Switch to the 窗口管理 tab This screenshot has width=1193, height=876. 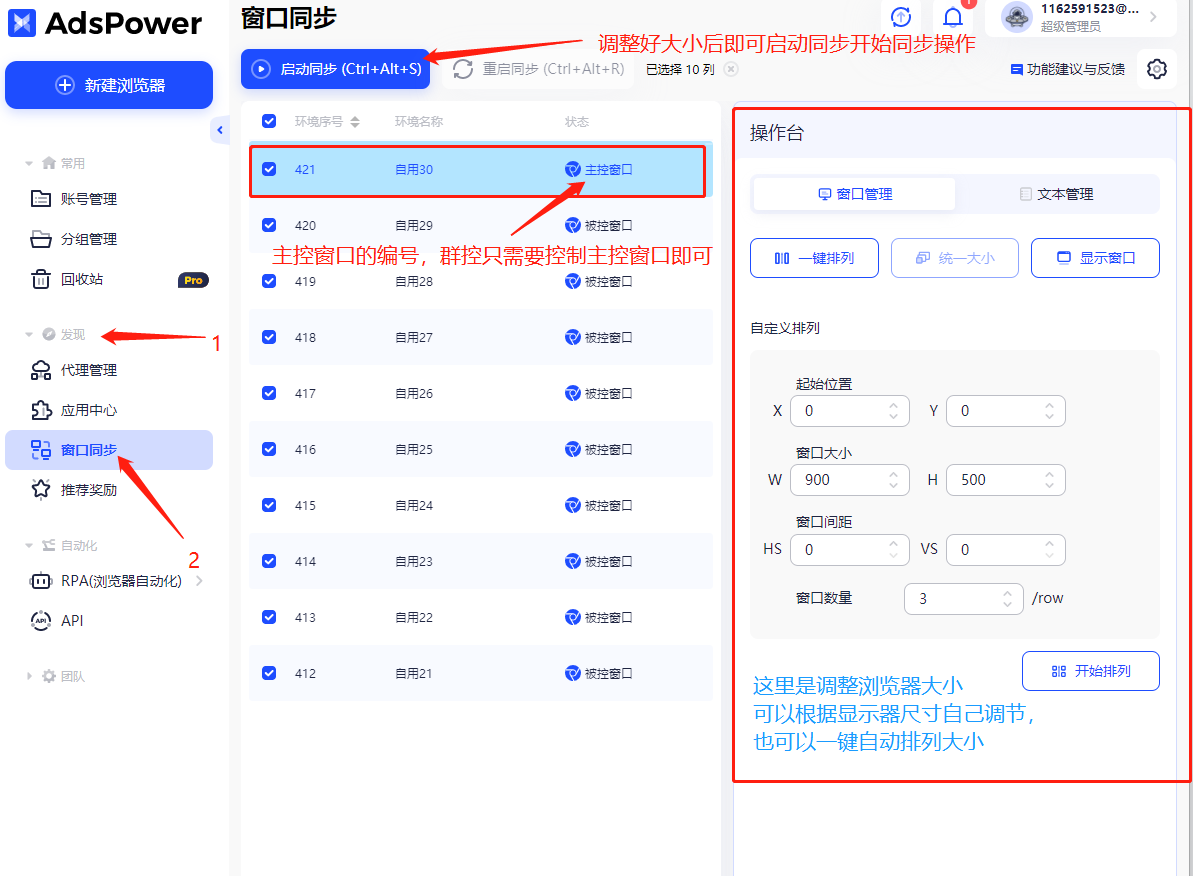854,194
